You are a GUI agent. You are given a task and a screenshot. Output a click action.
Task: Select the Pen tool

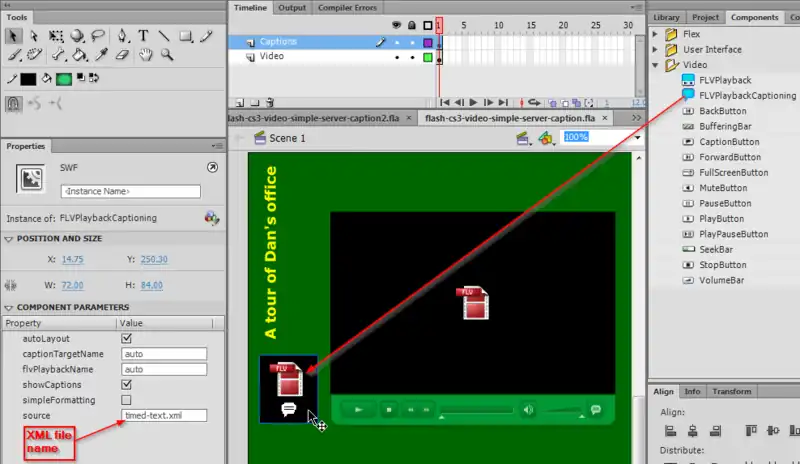(122, 36)
